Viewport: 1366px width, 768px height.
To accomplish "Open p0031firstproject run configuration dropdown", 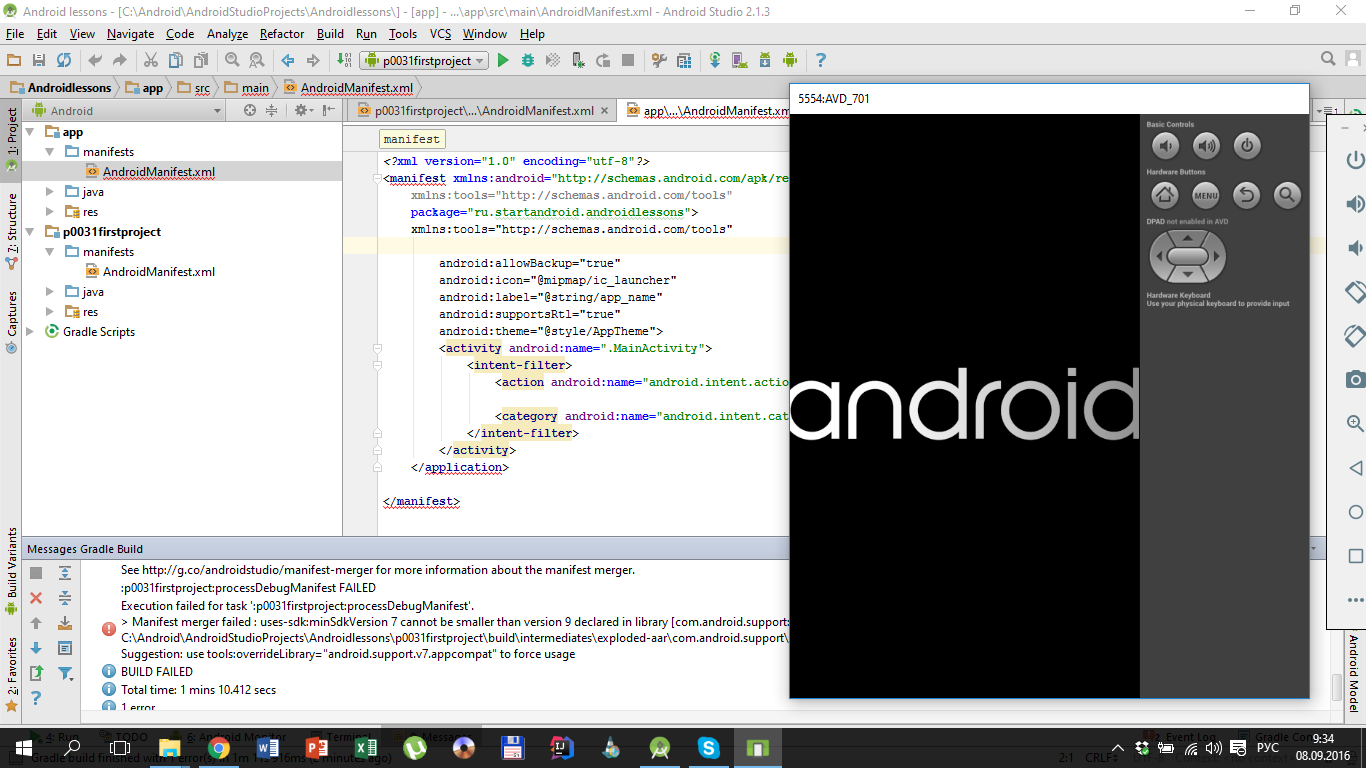I will pyautogui.click(x=424, y=60).
